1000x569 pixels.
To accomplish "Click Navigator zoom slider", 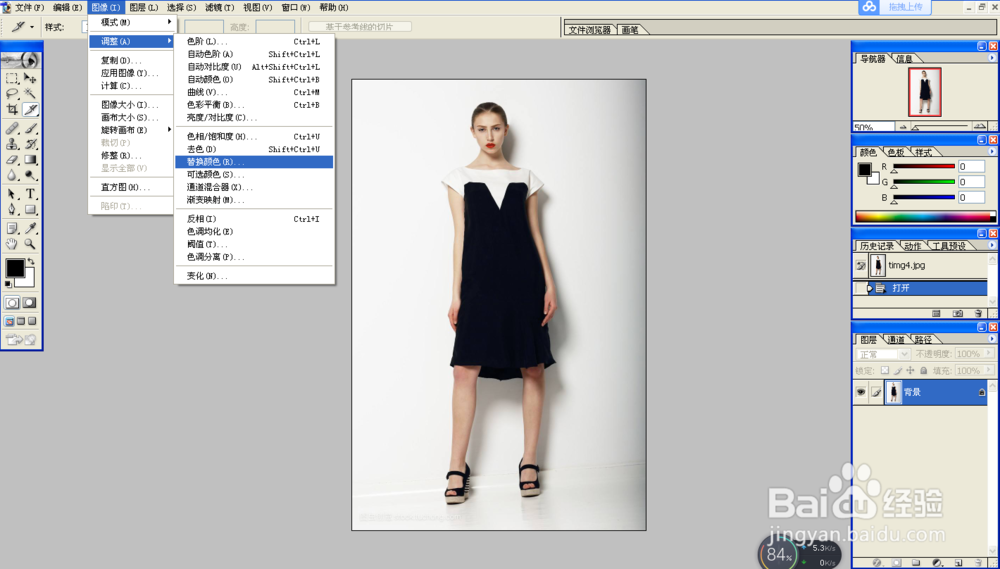I will point(943,127).
